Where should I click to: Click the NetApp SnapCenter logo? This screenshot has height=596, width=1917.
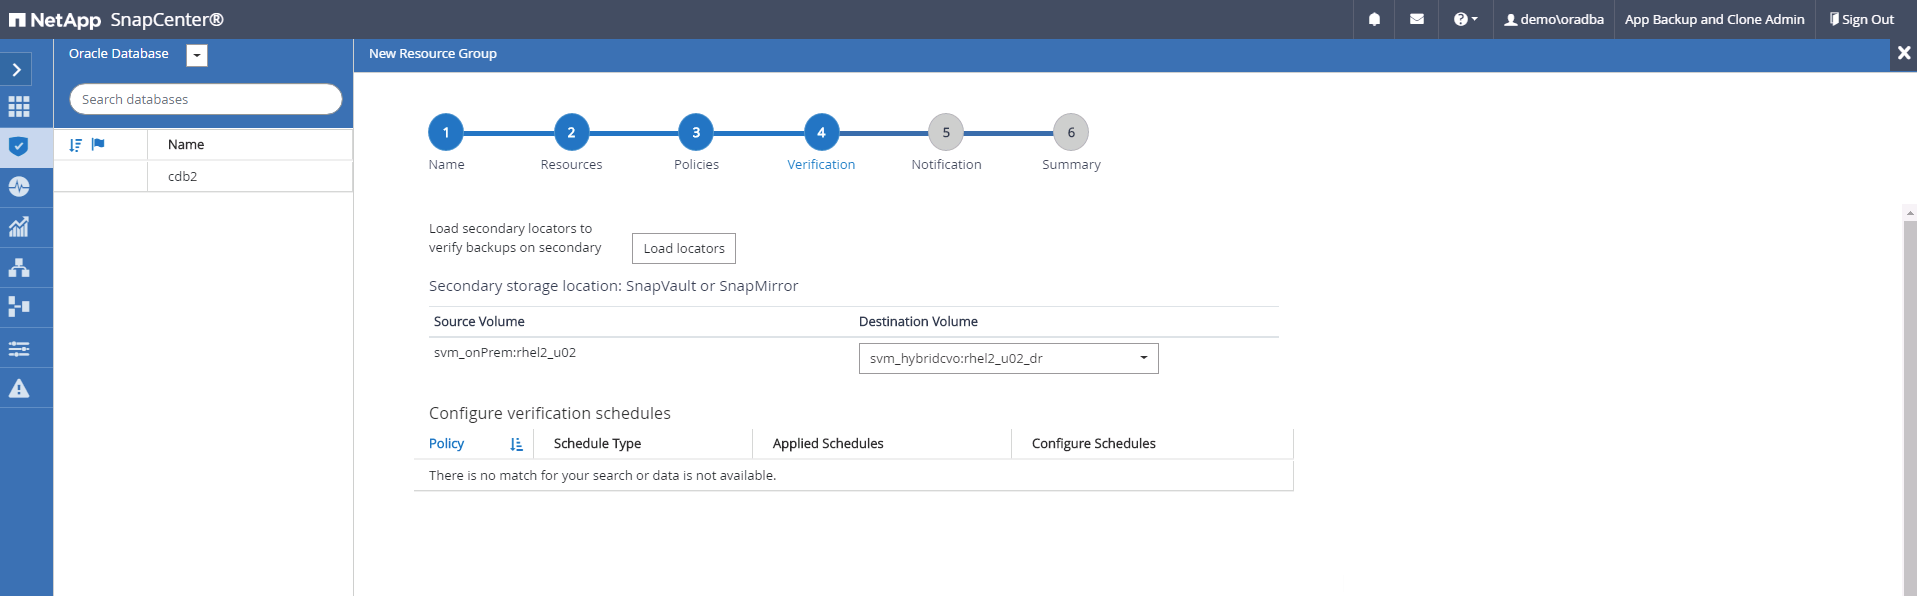tap(116, 19)
